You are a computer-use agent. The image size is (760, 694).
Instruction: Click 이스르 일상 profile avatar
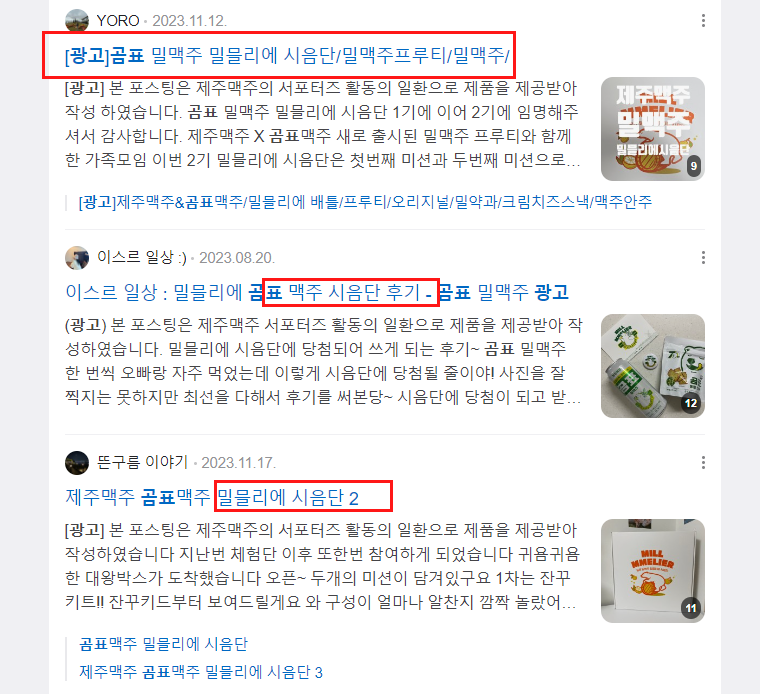[77, 257]
